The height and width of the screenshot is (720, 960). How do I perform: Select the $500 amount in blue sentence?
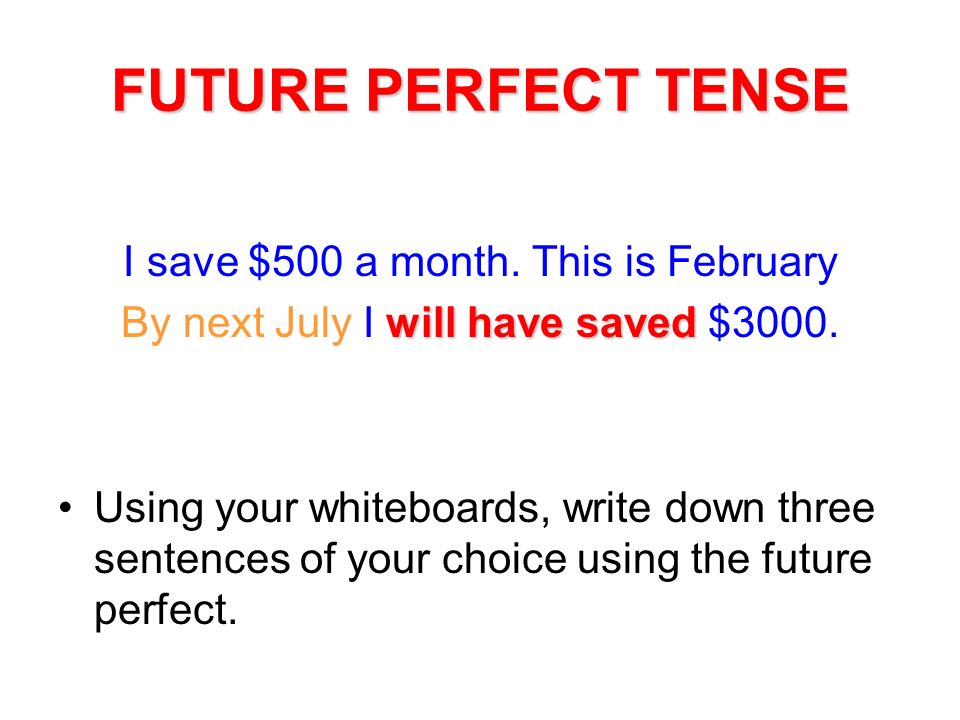(295, 261)
